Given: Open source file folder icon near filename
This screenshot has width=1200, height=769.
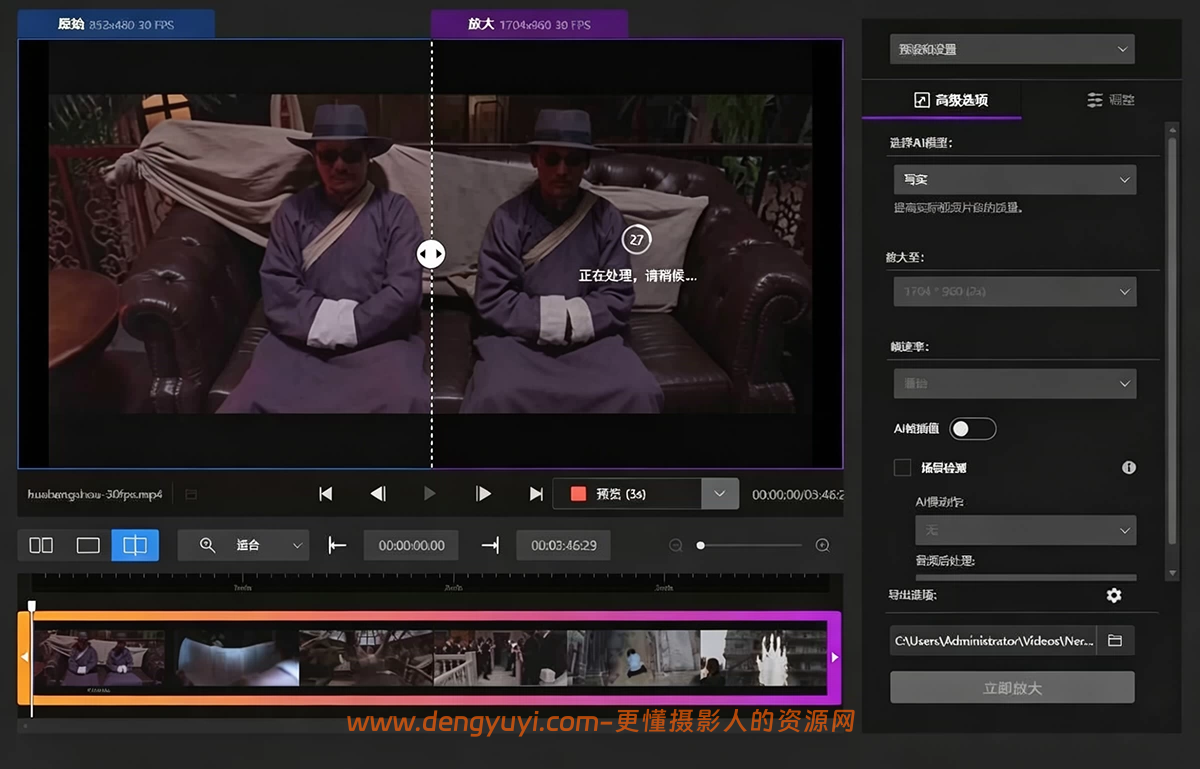Looking at the screenshot, I should tap(191, 494).
